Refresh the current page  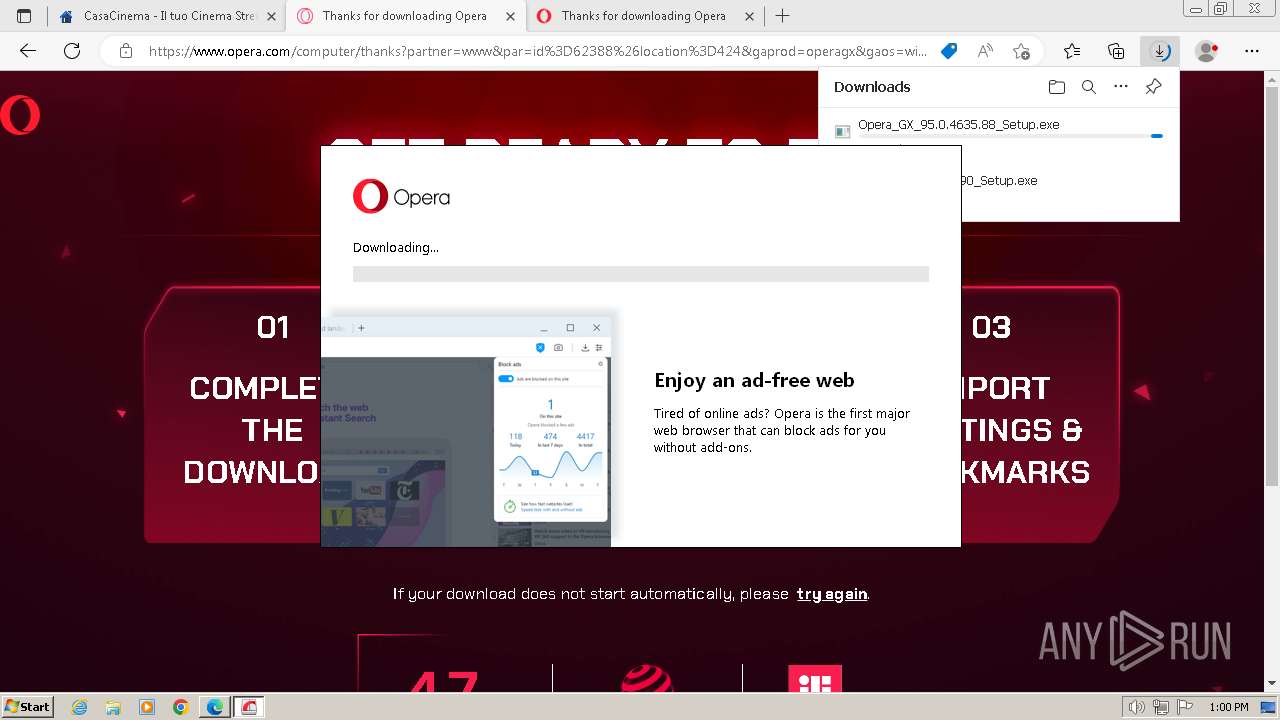tap(72, 51)
